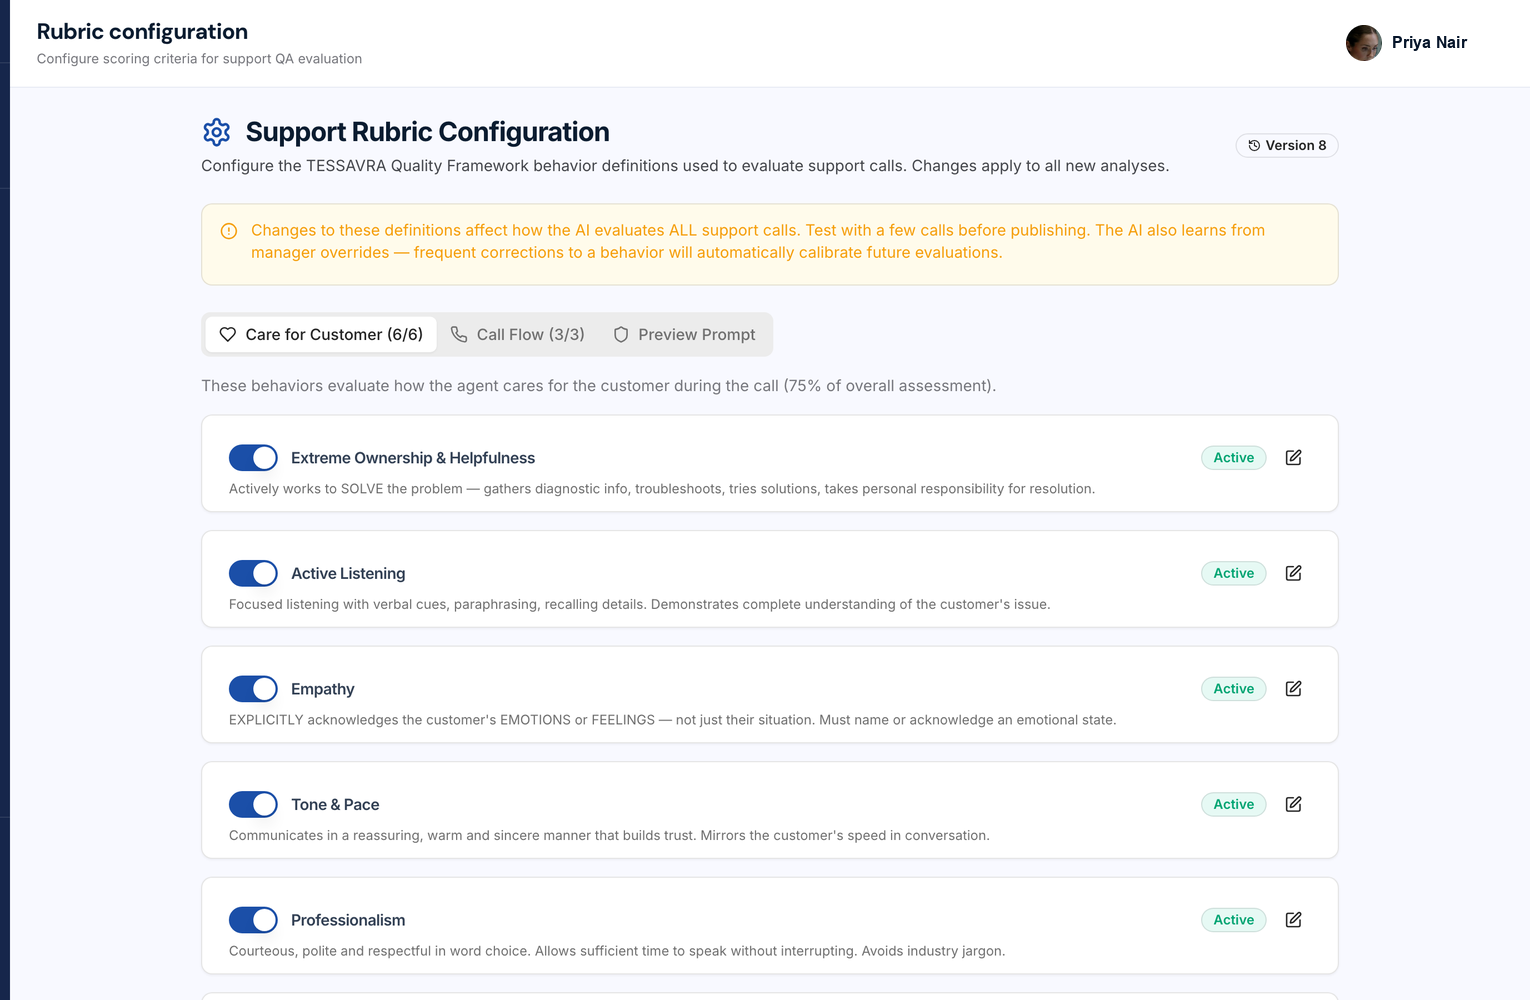Click the Professionalism behavior title
This screenshot has width=1530, height=1000.
[x=348, y=920]
